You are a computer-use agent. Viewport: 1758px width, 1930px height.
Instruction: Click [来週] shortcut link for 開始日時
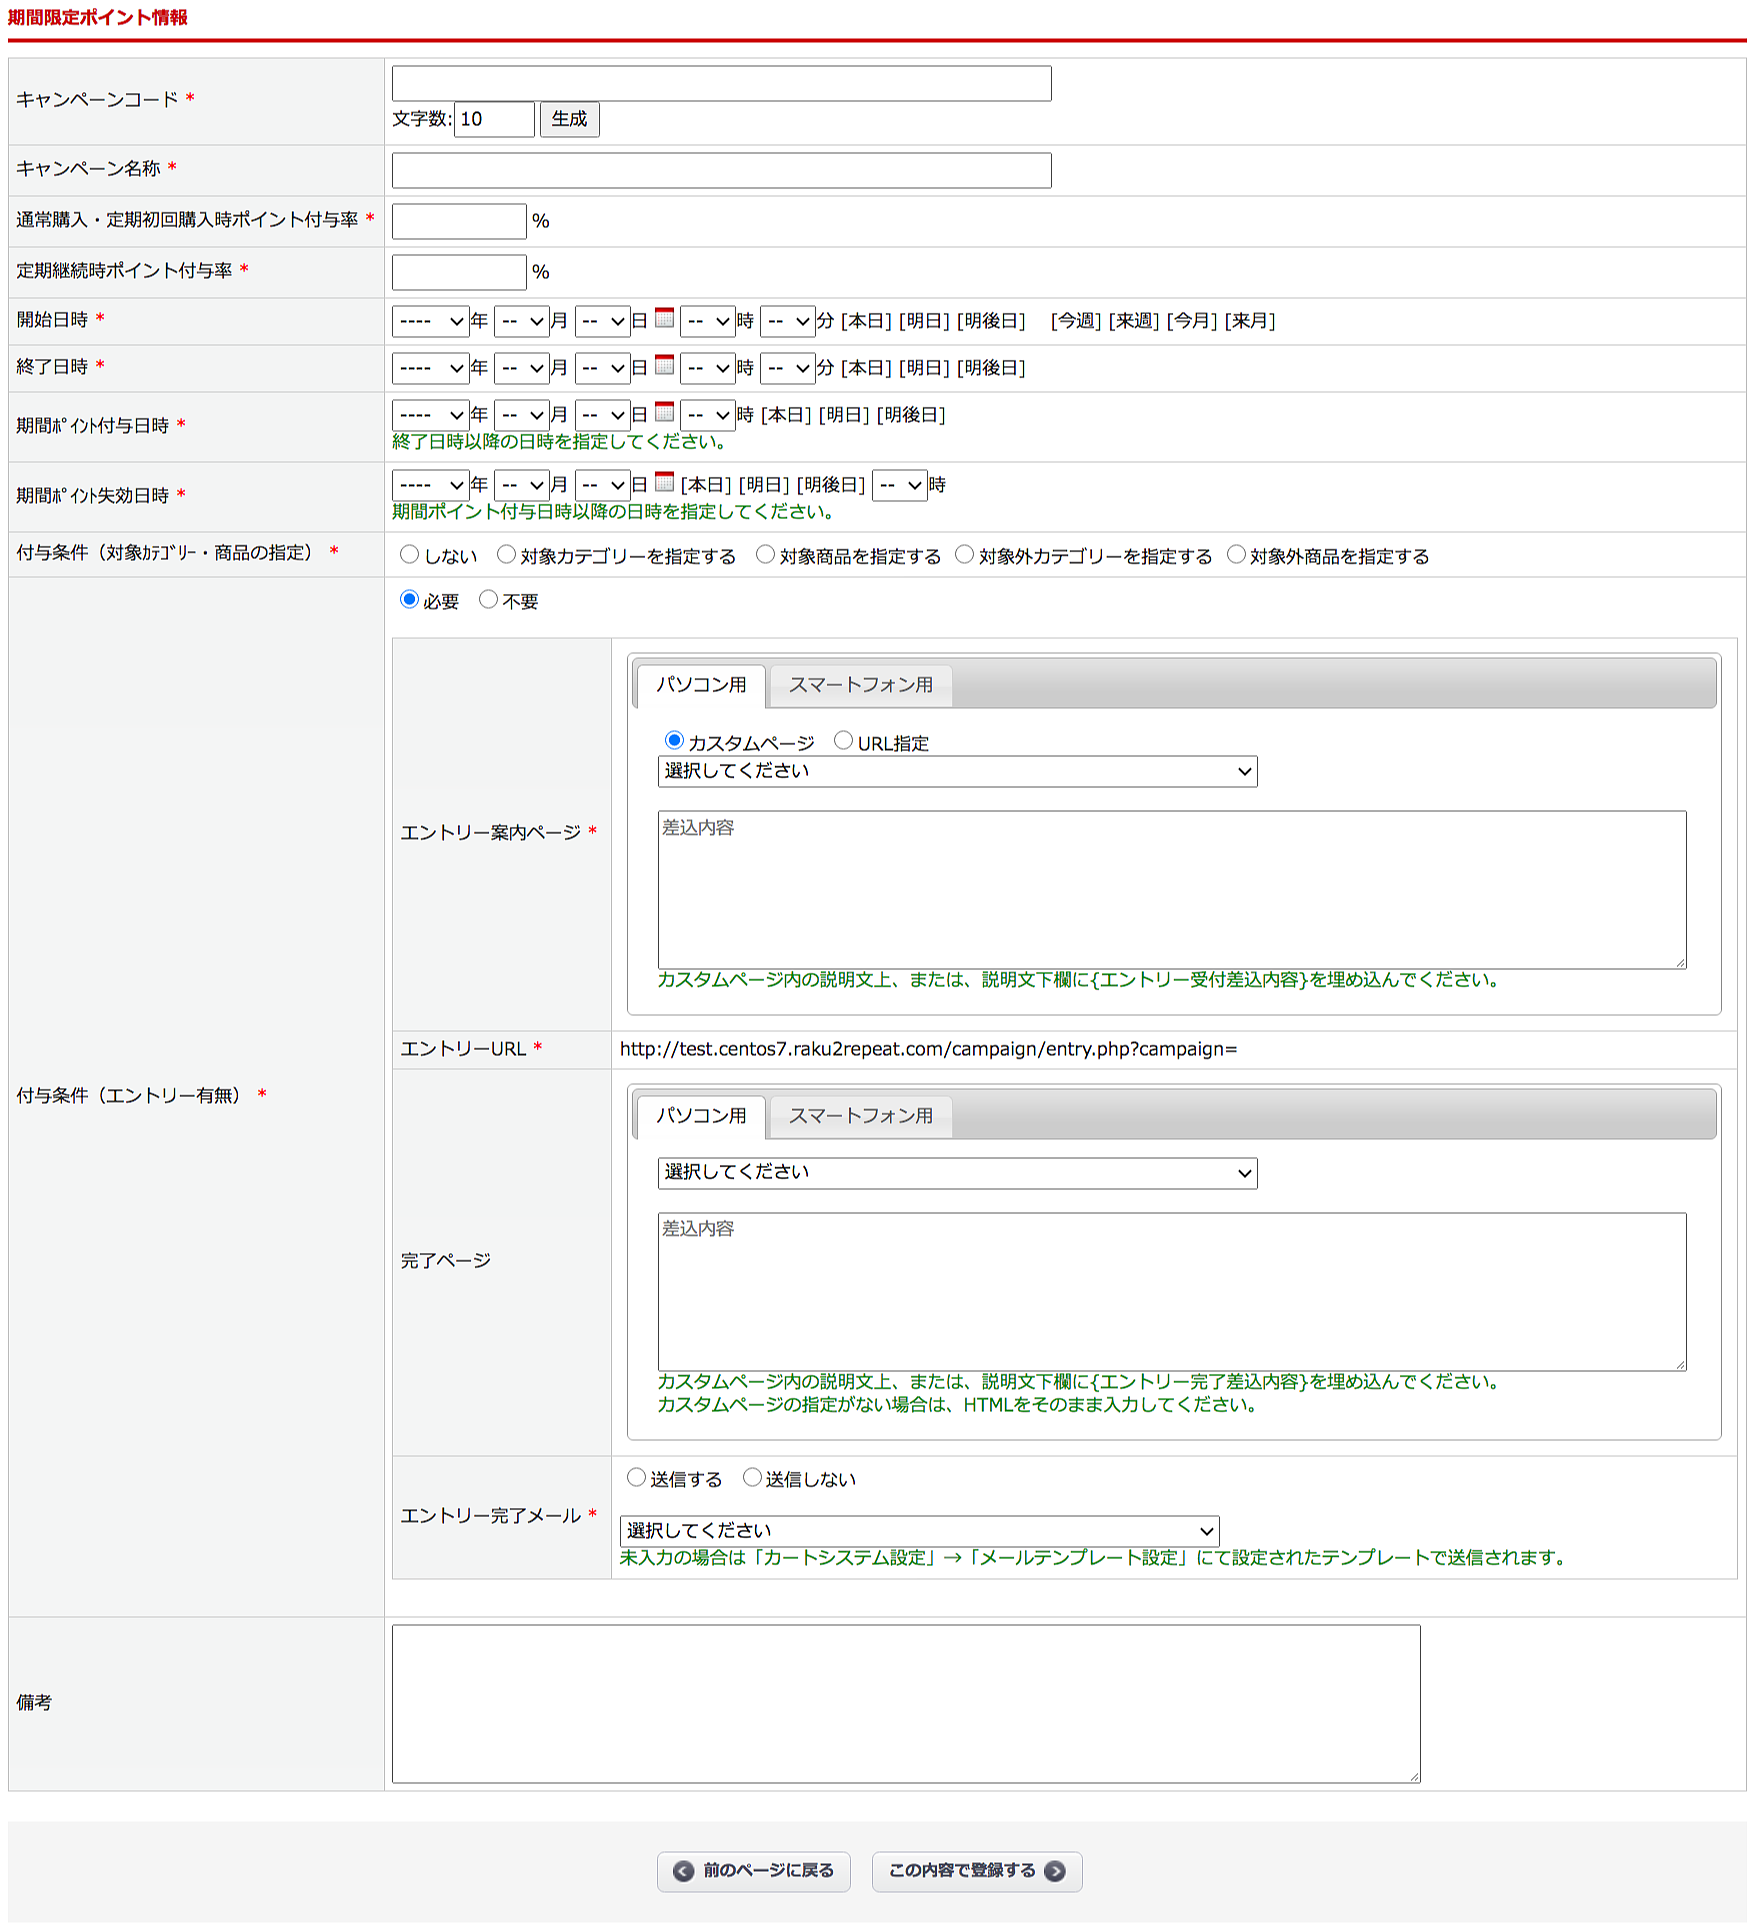[x=1134, y=321]
